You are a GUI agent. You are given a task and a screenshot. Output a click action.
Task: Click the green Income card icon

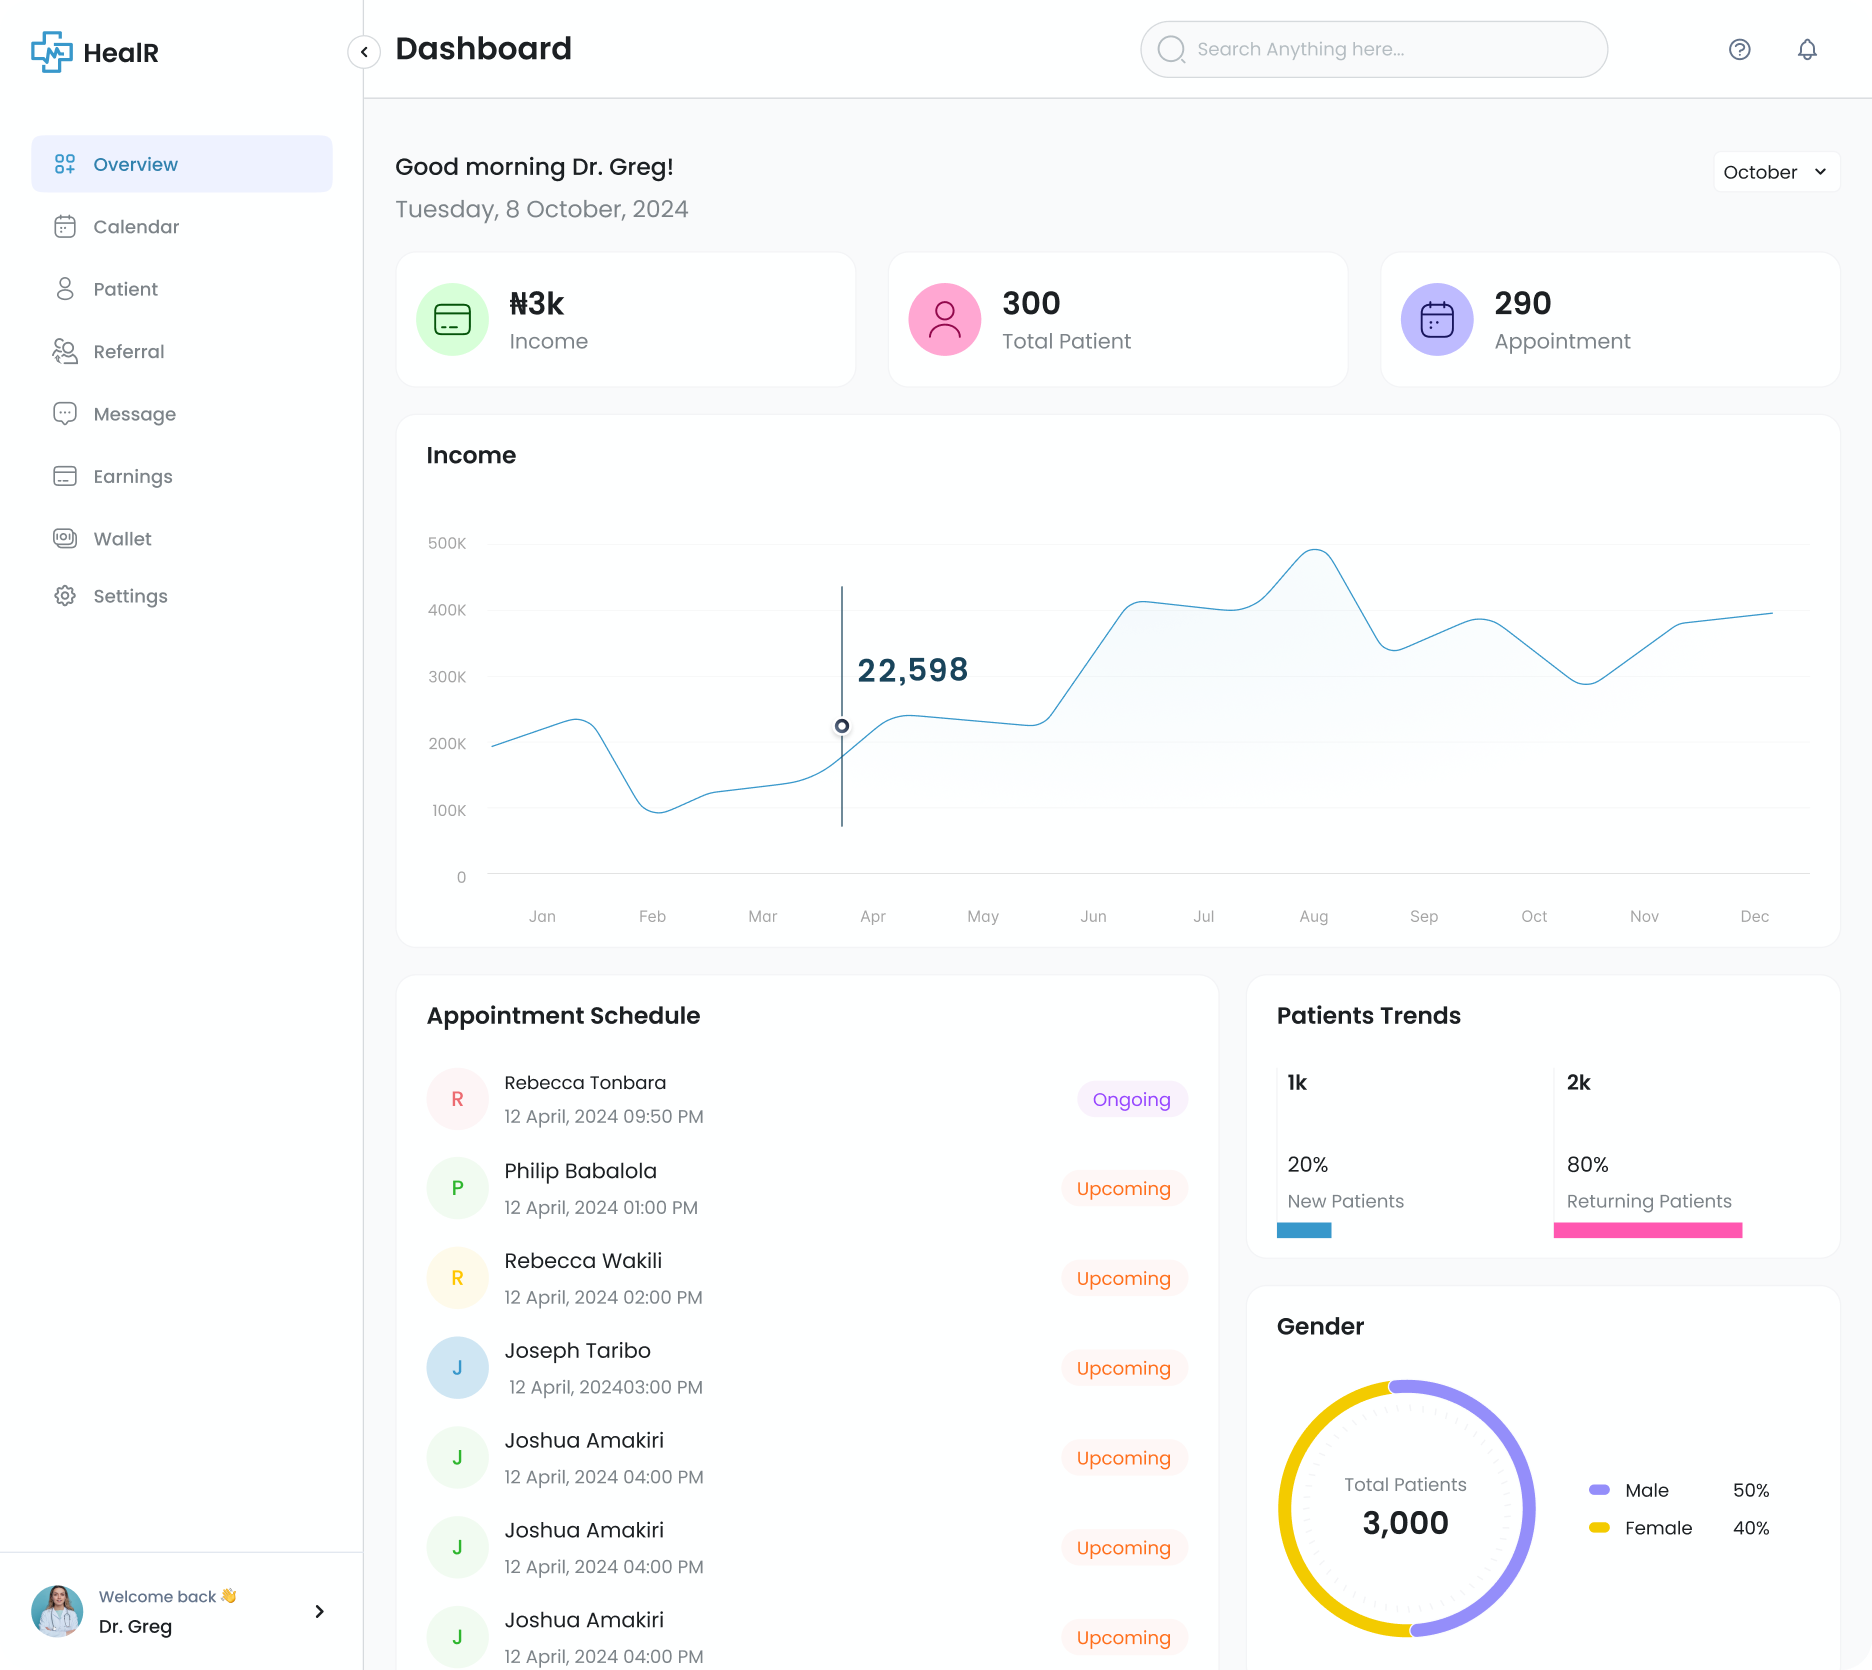tap(452, 320)
